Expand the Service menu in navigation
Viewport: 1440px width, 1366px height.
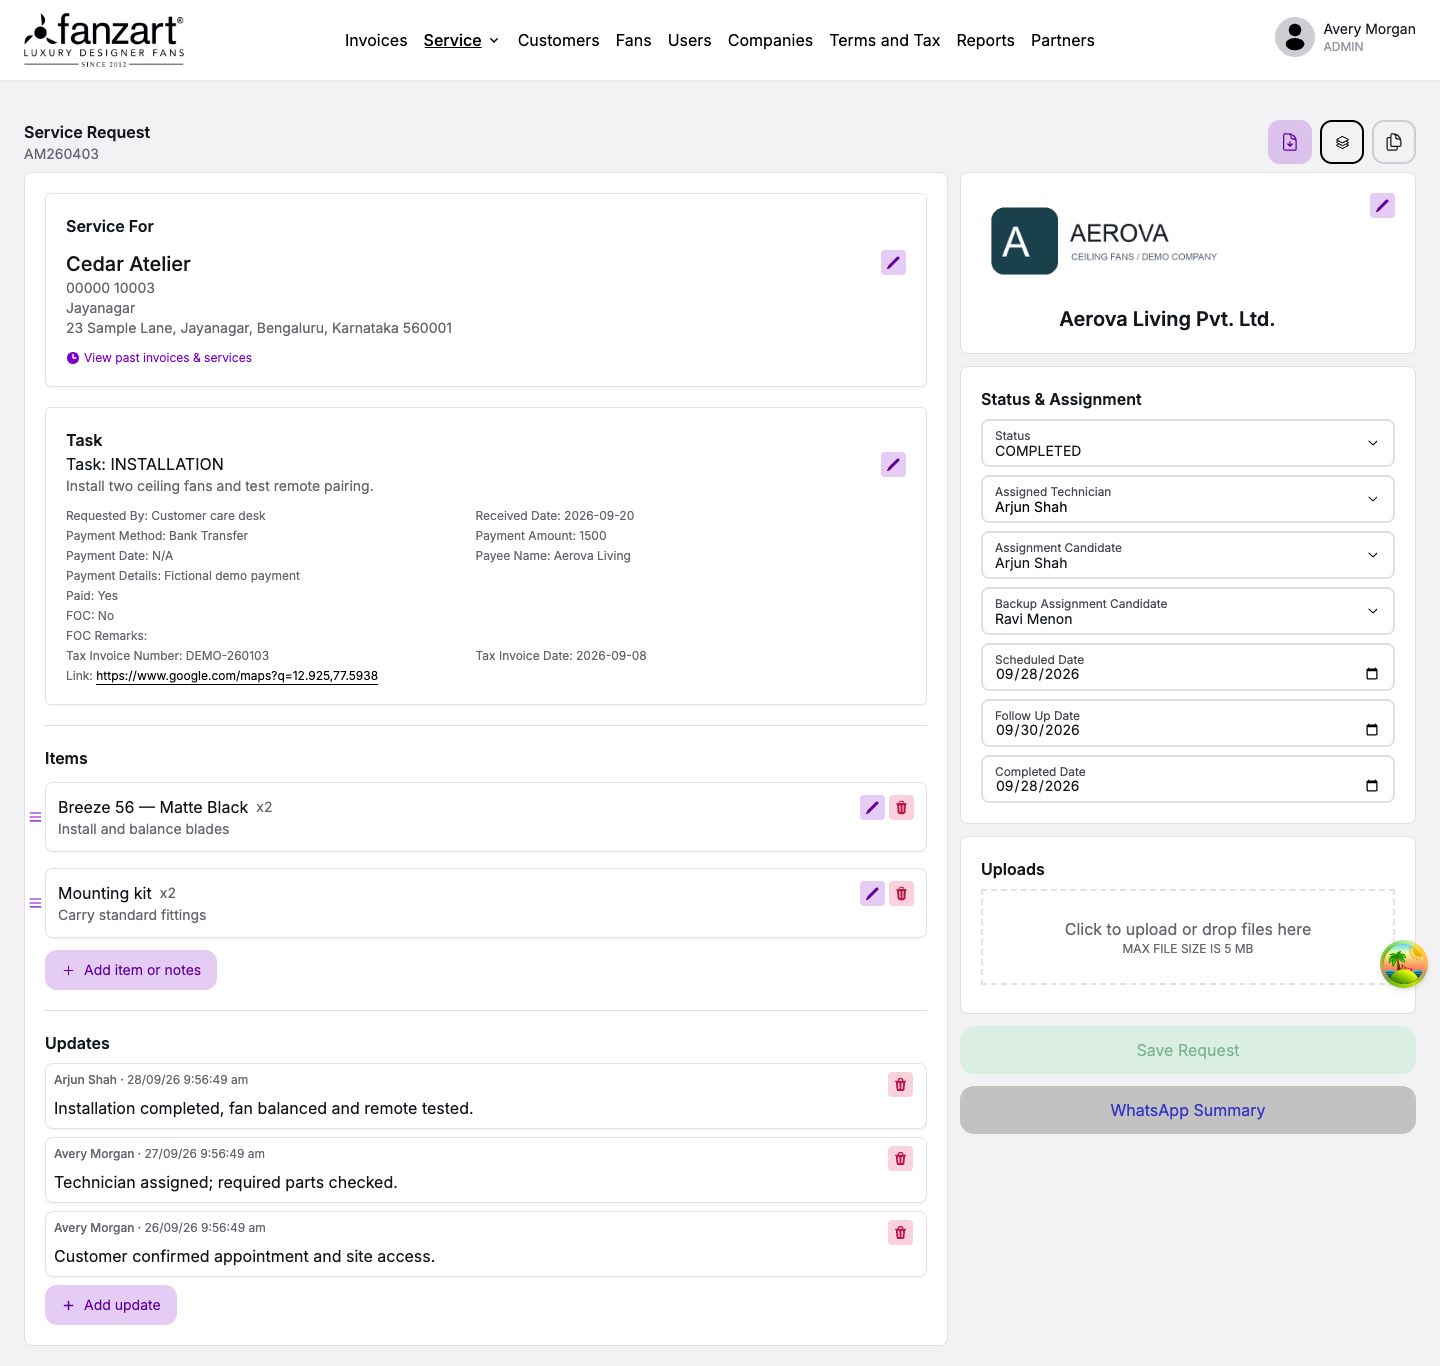(x=461, y=40)
